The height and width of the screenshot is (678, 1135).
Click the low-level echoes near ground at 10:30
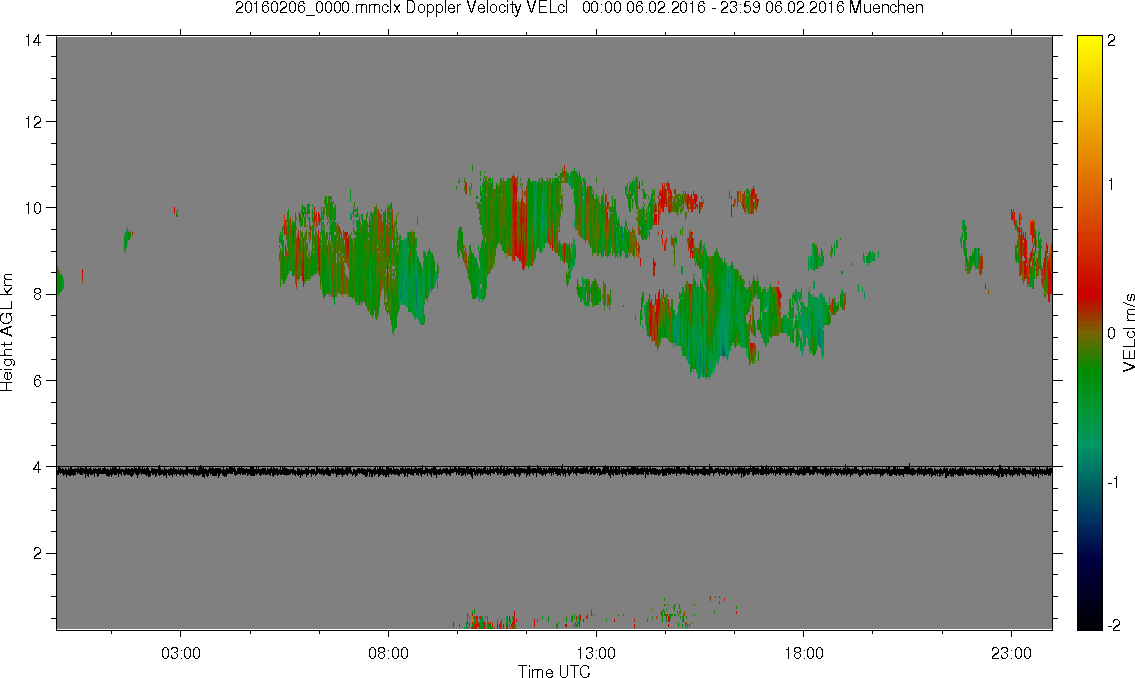point(485,620)
